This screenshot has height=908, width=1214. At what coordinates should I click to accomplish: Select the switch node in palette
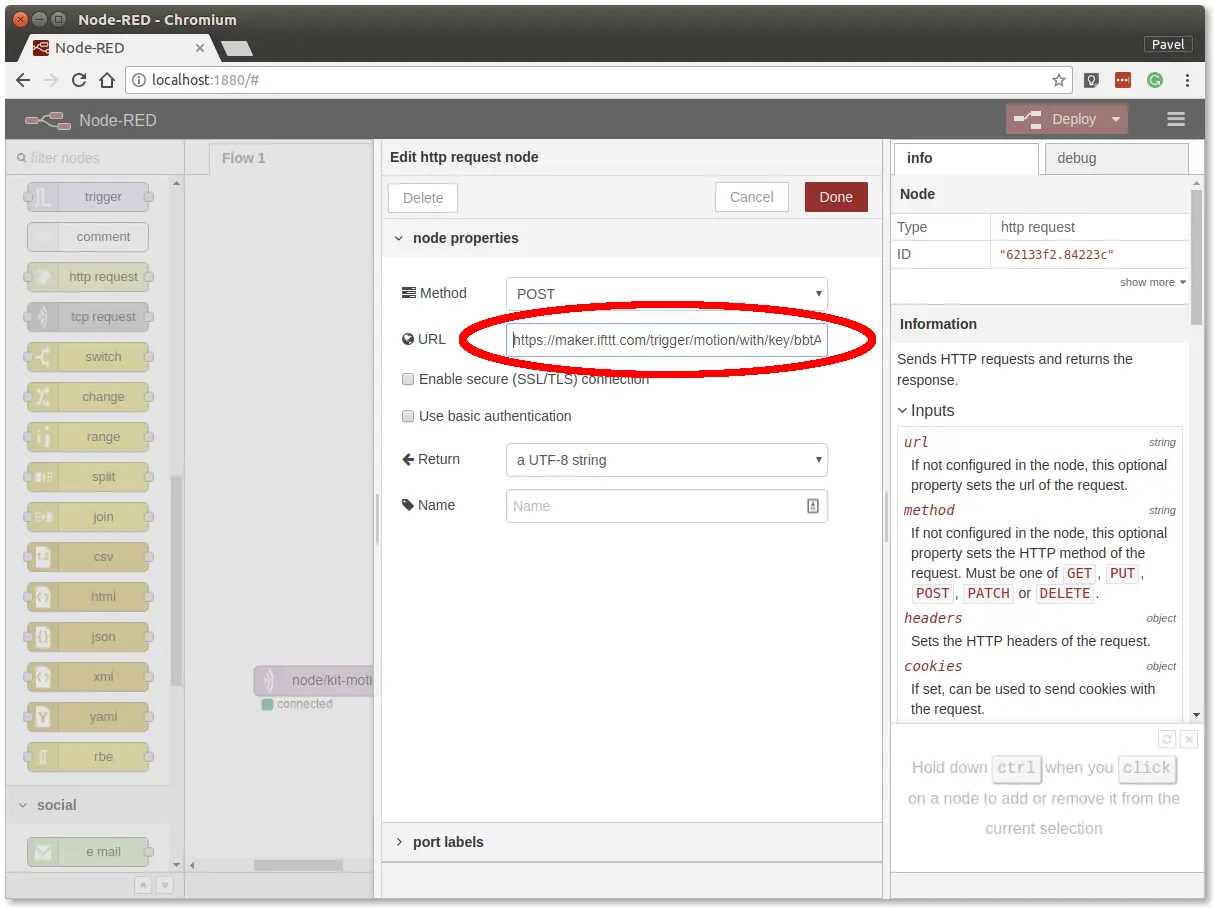click(88, 357)
